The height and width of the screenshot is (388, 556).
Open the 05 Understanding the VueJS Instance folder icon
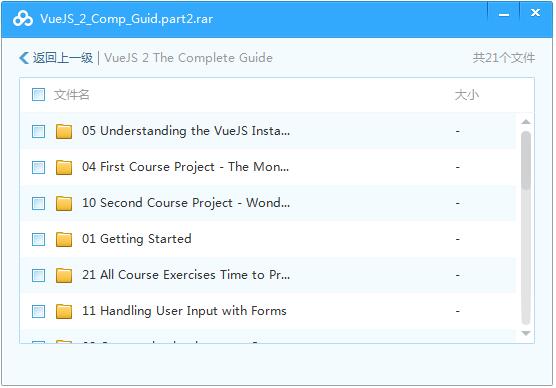coord(64,131)
